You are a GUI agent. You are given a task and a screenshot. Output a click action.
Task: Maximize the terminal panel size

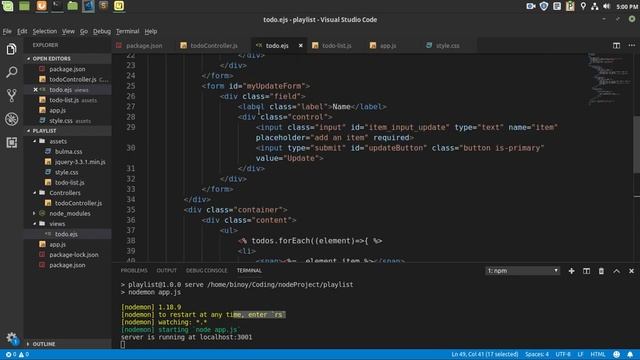(616, 271)
